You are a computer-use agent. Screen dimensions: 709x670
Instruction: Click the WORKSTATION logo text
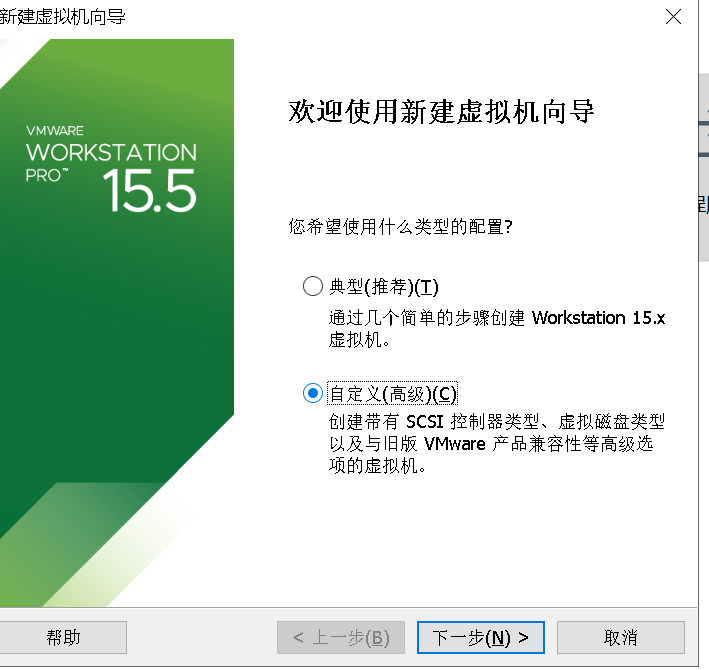(111, 152)
